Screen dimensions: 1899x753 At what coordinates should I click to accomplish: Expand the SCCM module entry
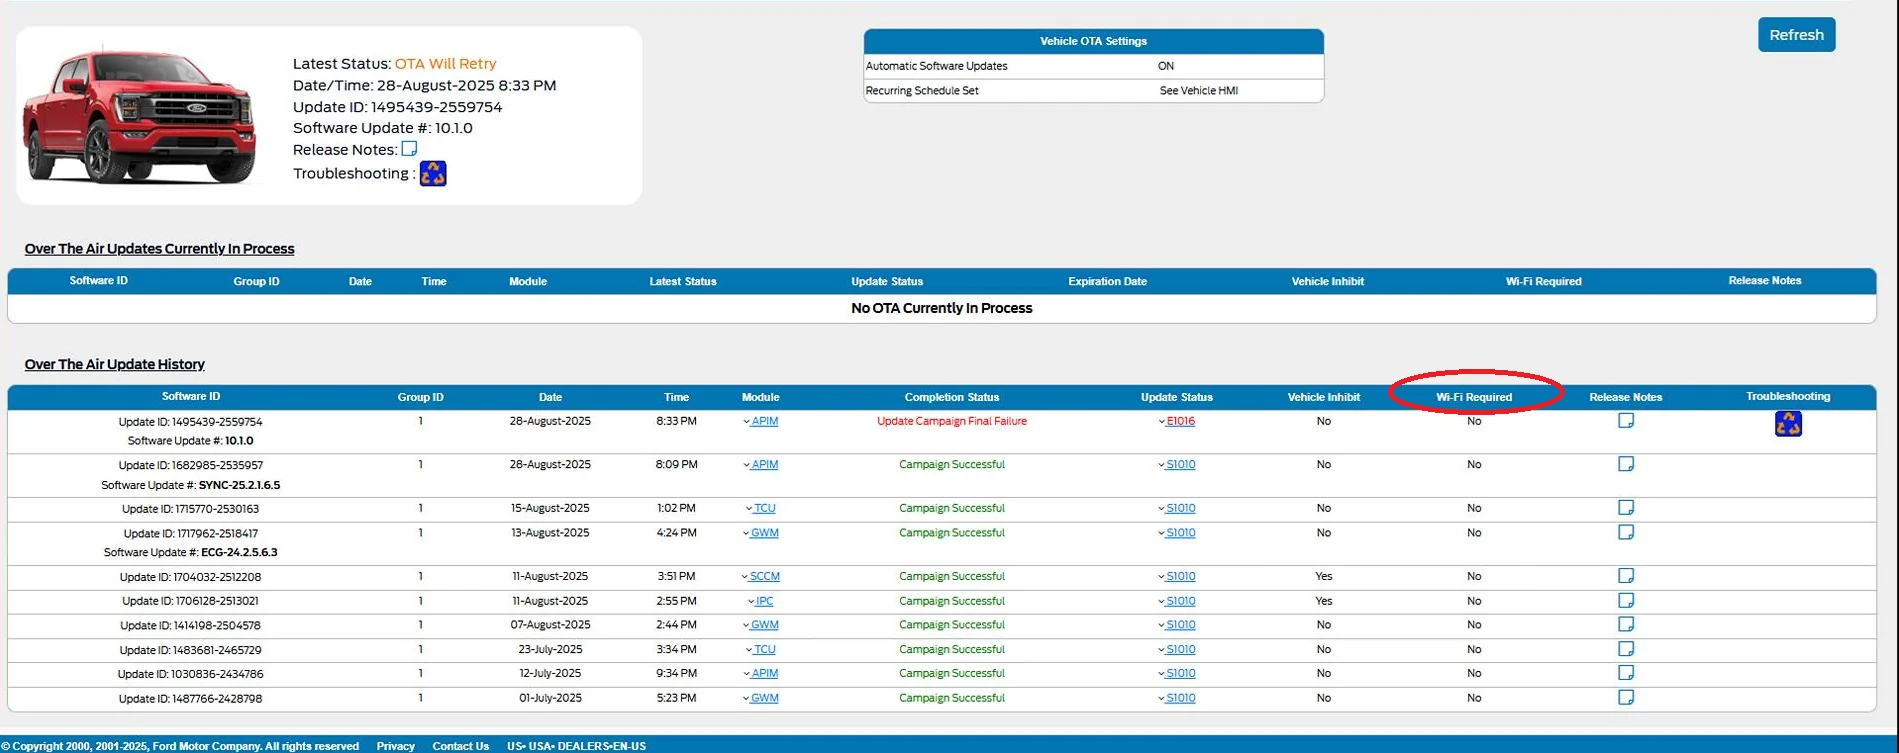pos(761,577)
